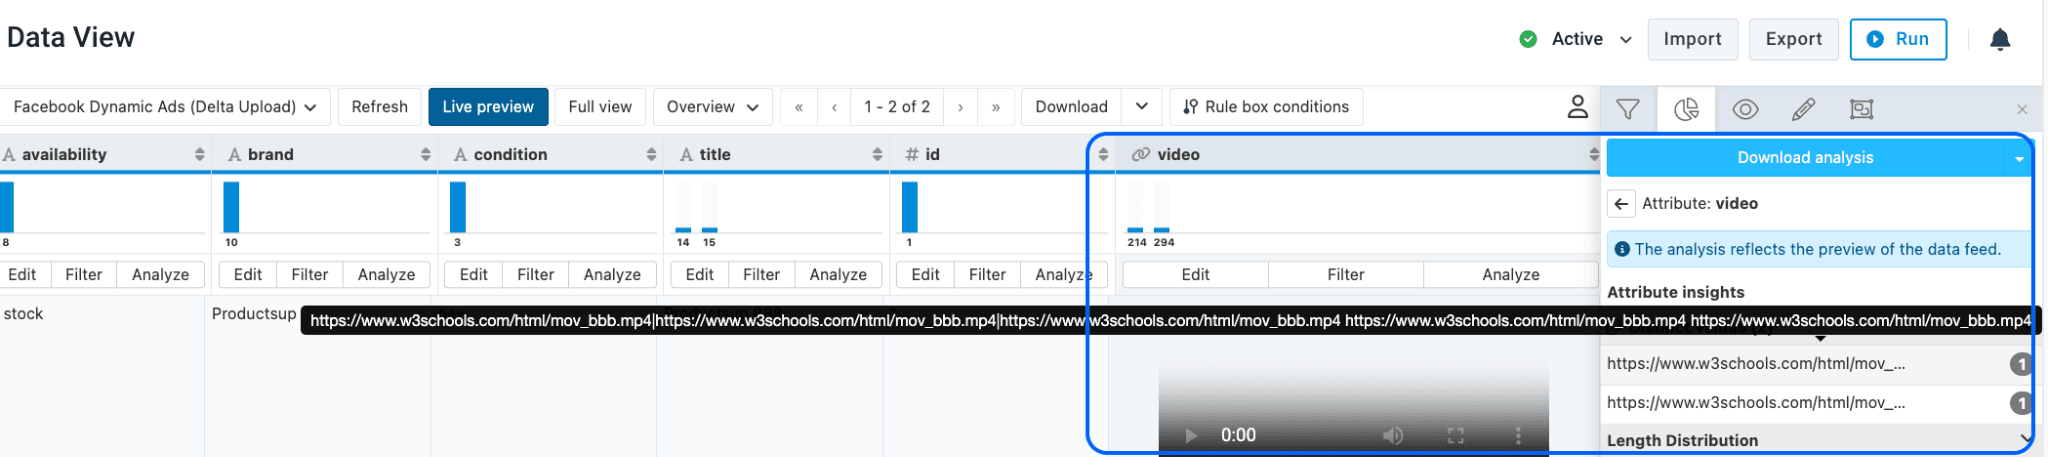Go to the next page

(960, 107)
